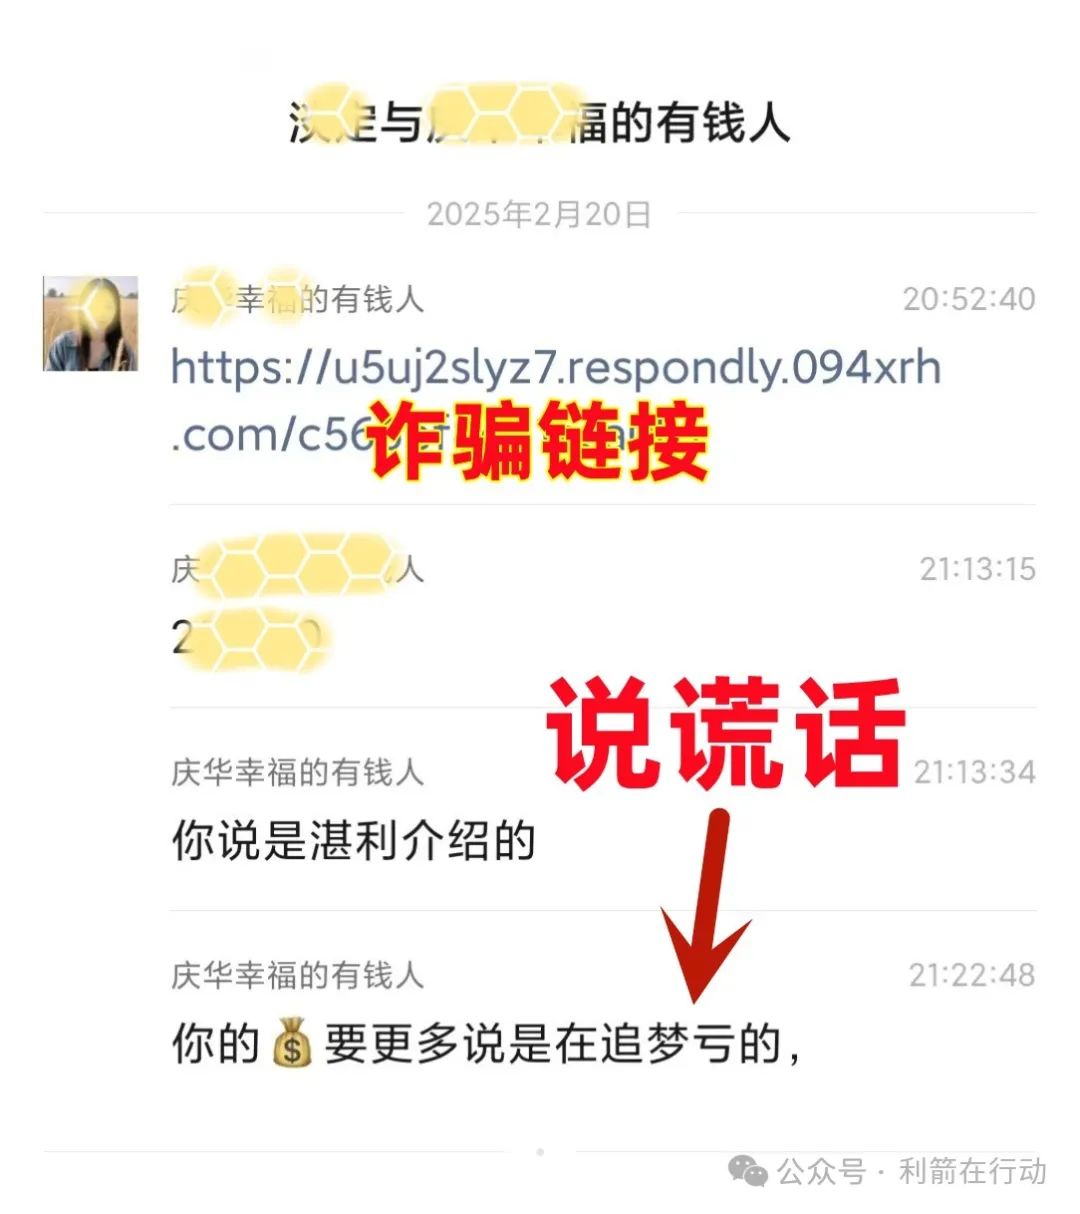The width and height of the screenshot is (1080, 1214).
Task: Open the 利箭在行动 official account name
Action: point(972,1171)
